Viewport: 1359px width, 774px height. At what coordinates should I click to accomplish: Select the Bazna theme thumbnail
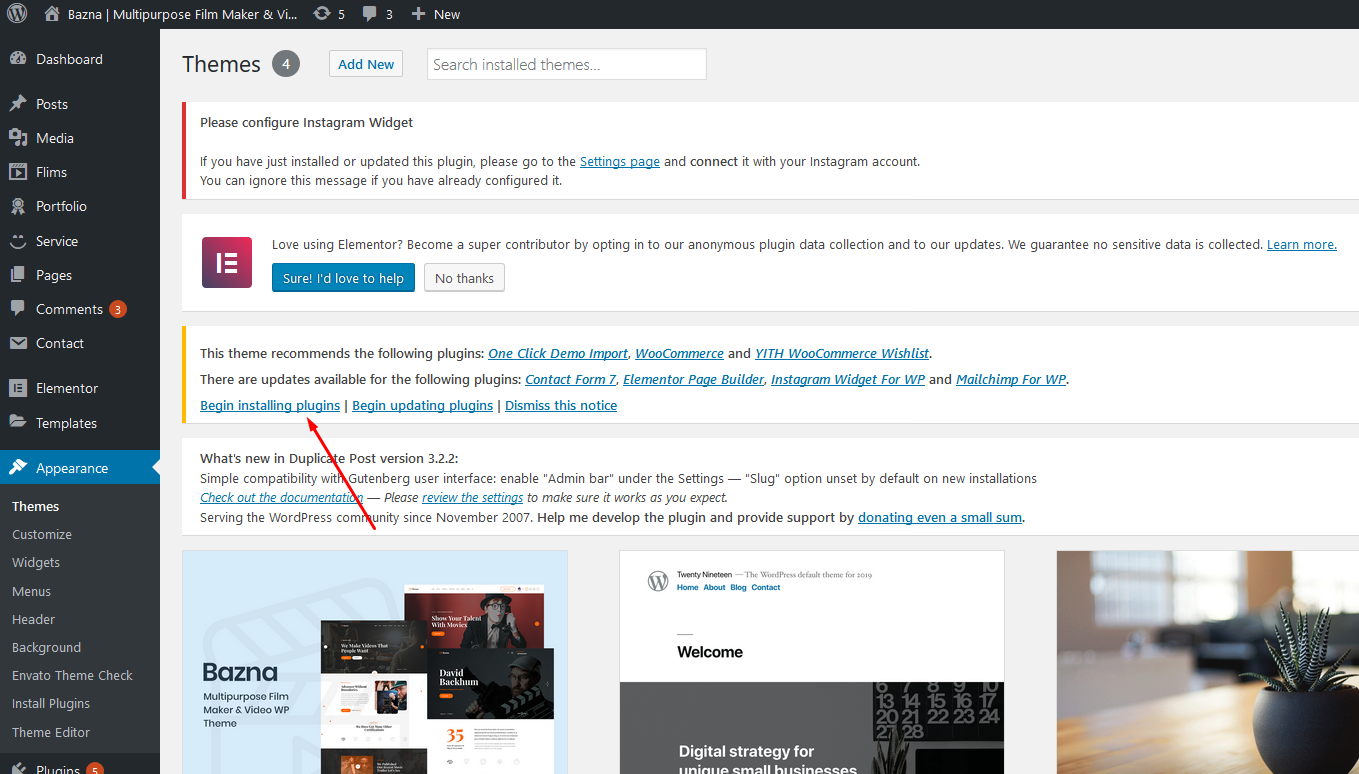tap(375, 662)
